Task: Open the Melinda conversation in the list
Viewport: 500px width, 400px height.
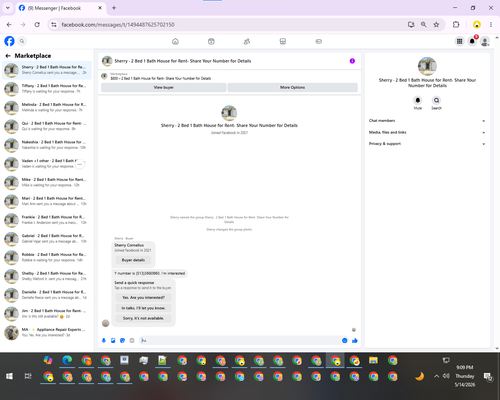Action: pos(47,107)
